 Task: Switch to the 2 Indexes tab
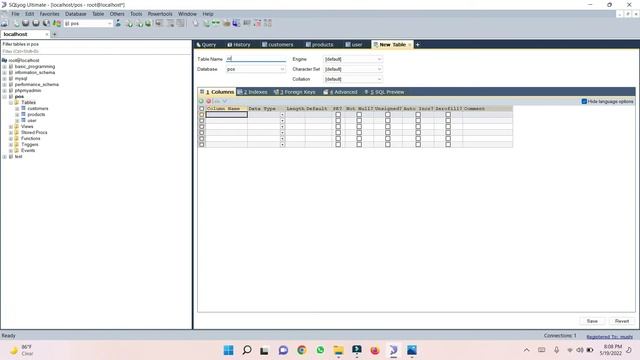pos(253,92)
